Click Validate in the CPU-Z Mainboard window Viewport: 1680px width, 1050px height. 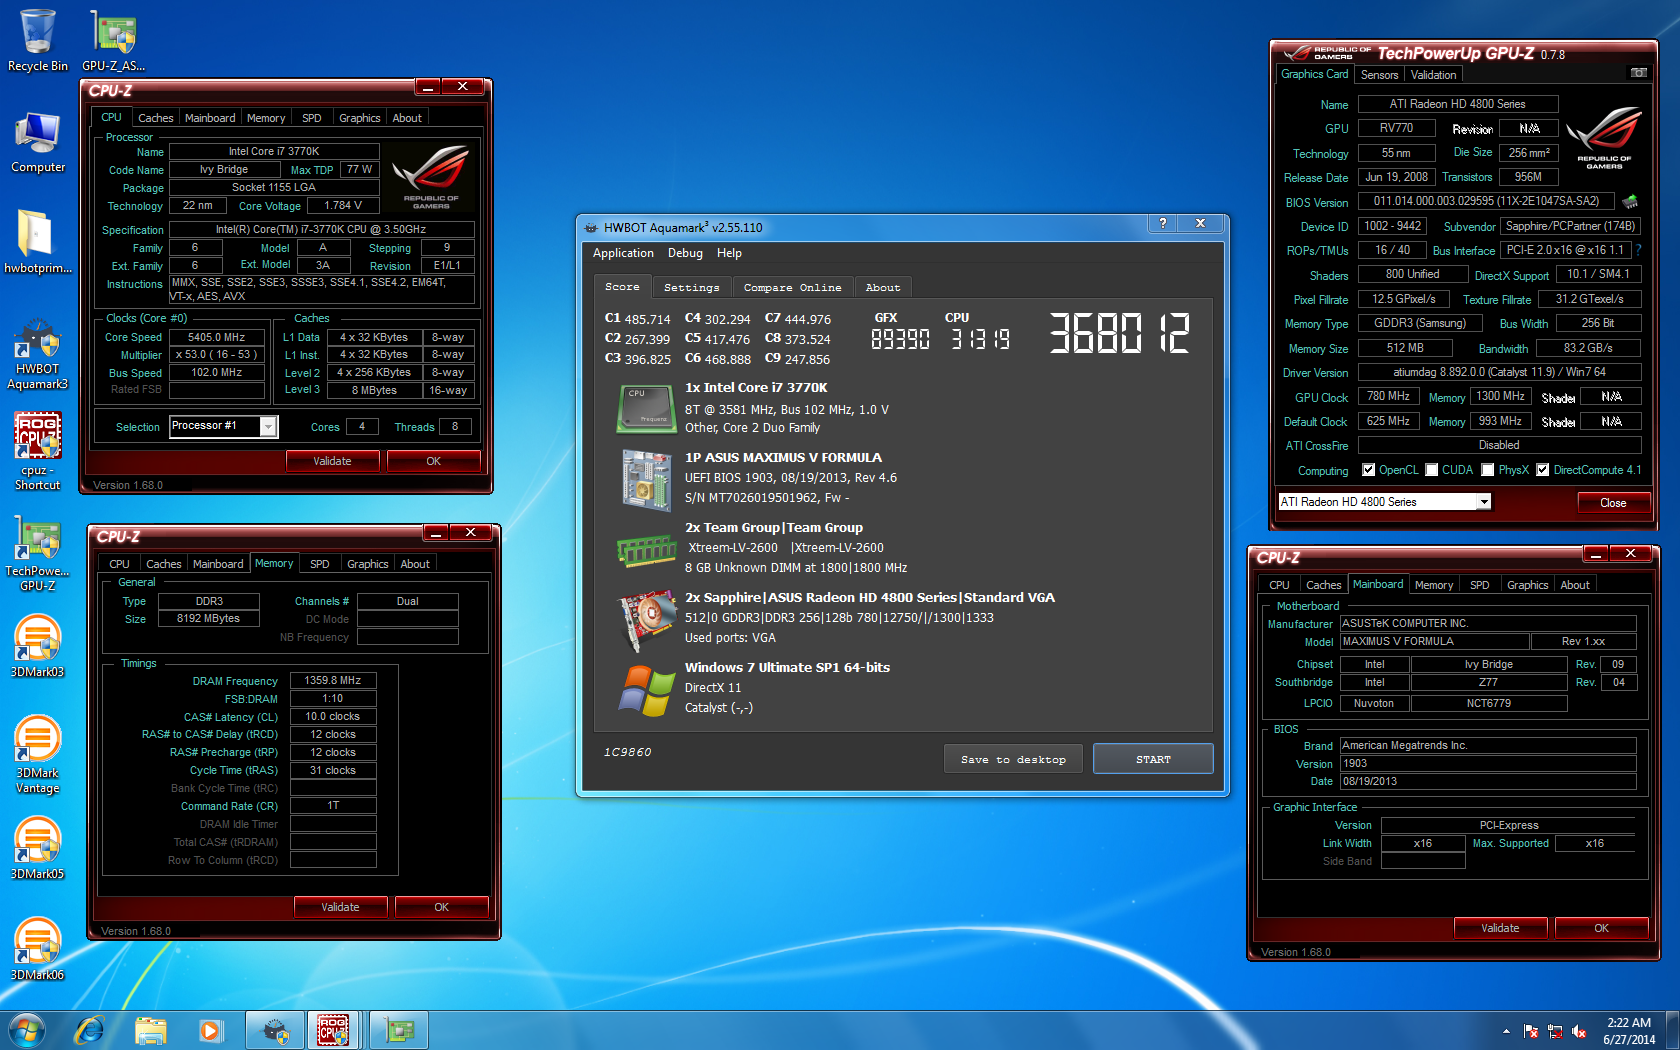coord(1500,928)
